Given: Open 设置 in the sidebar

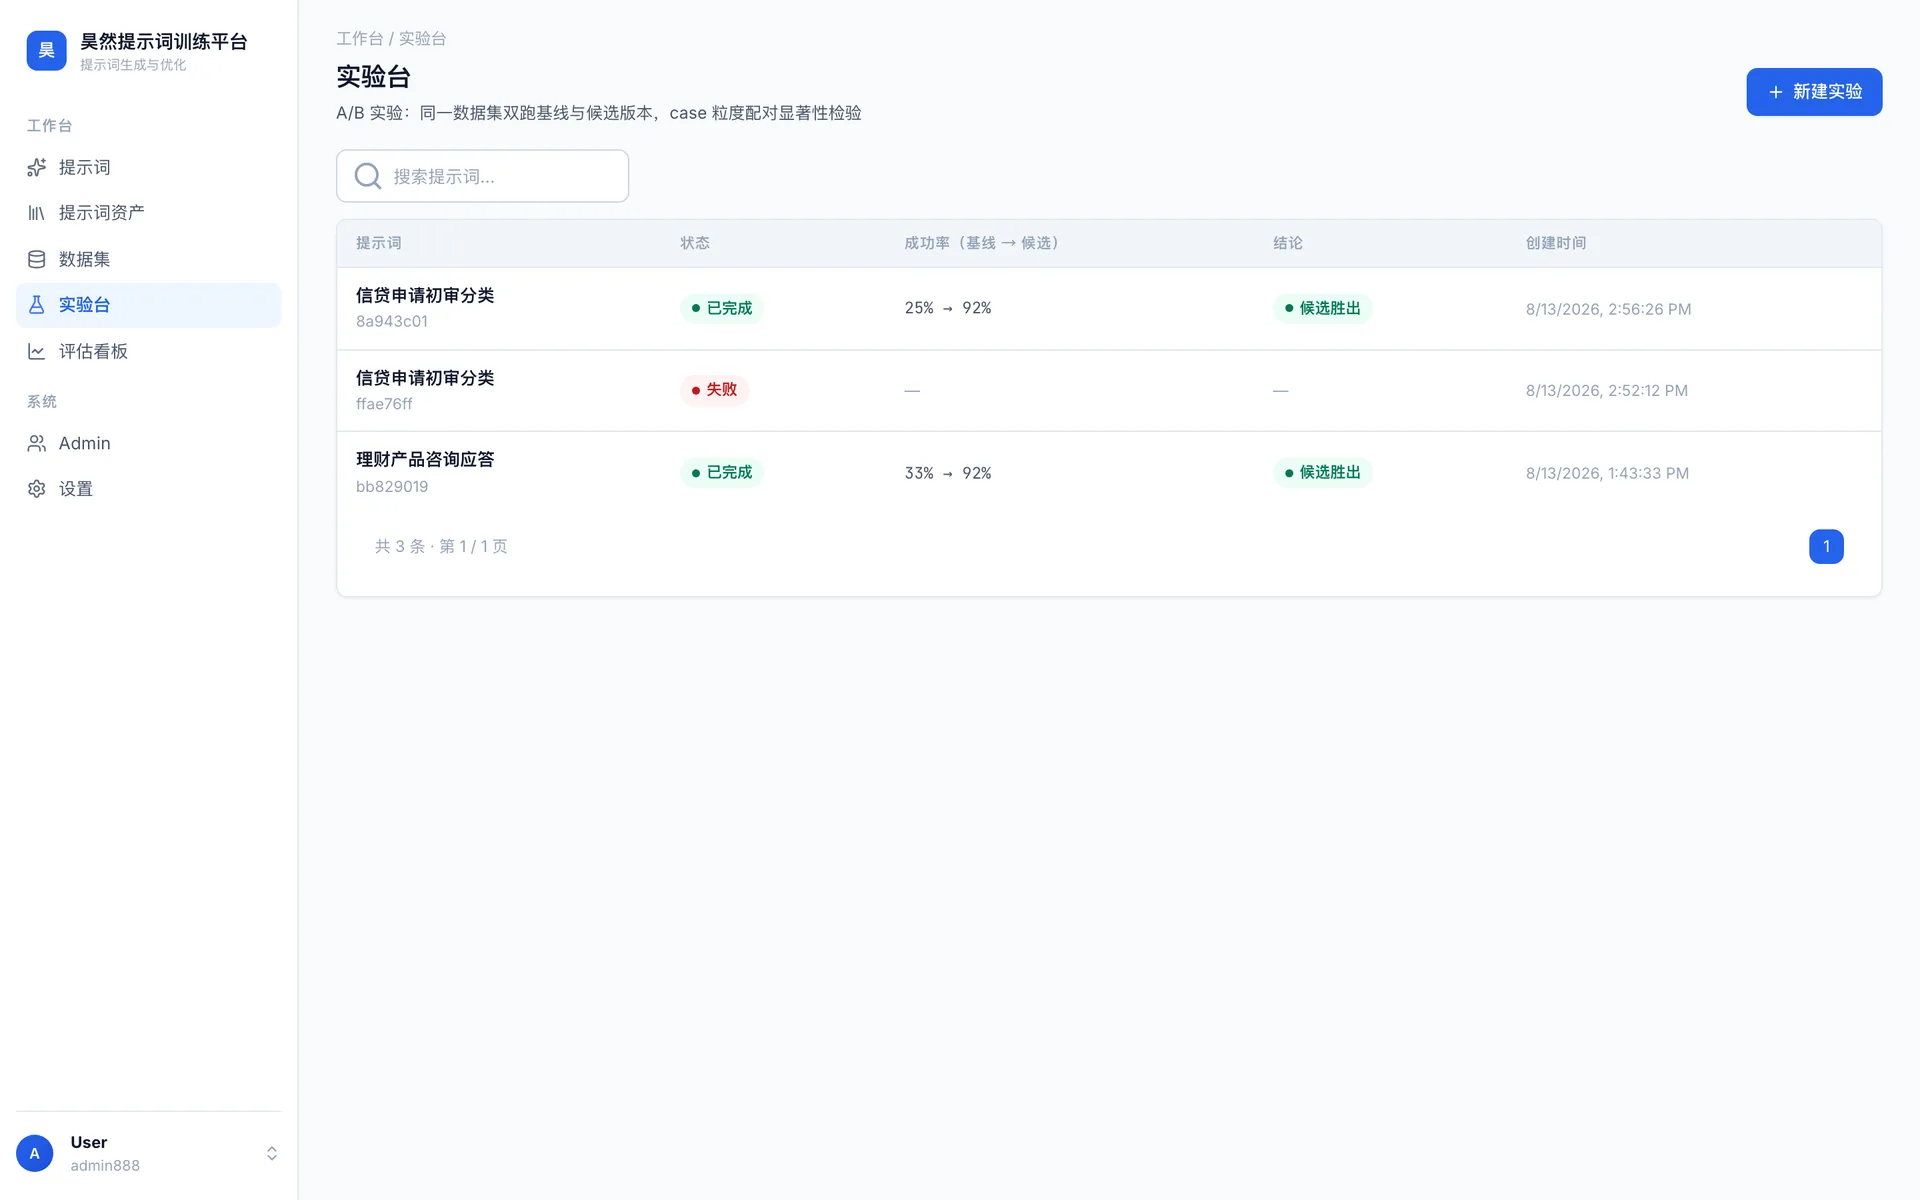Looking at the screenshot, I should tap(149, 489).
